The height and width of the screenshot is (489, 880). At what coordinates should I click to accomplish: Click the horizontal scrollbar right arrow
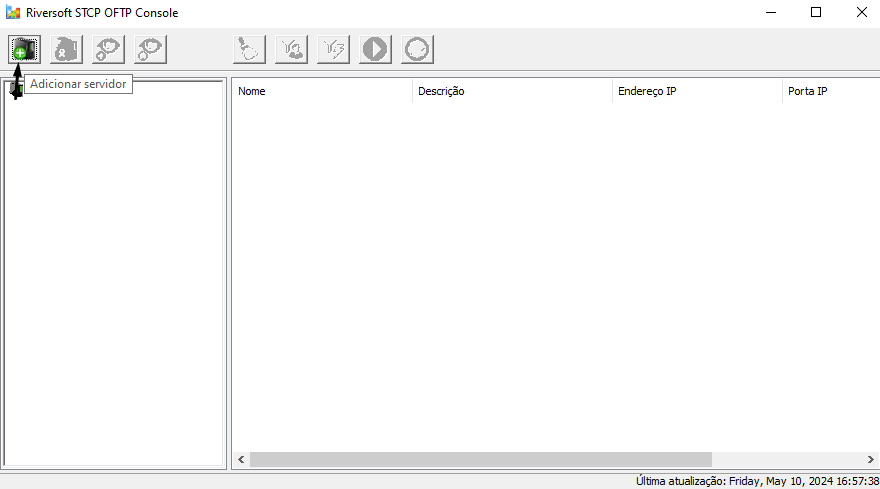(x=870, y=459)
